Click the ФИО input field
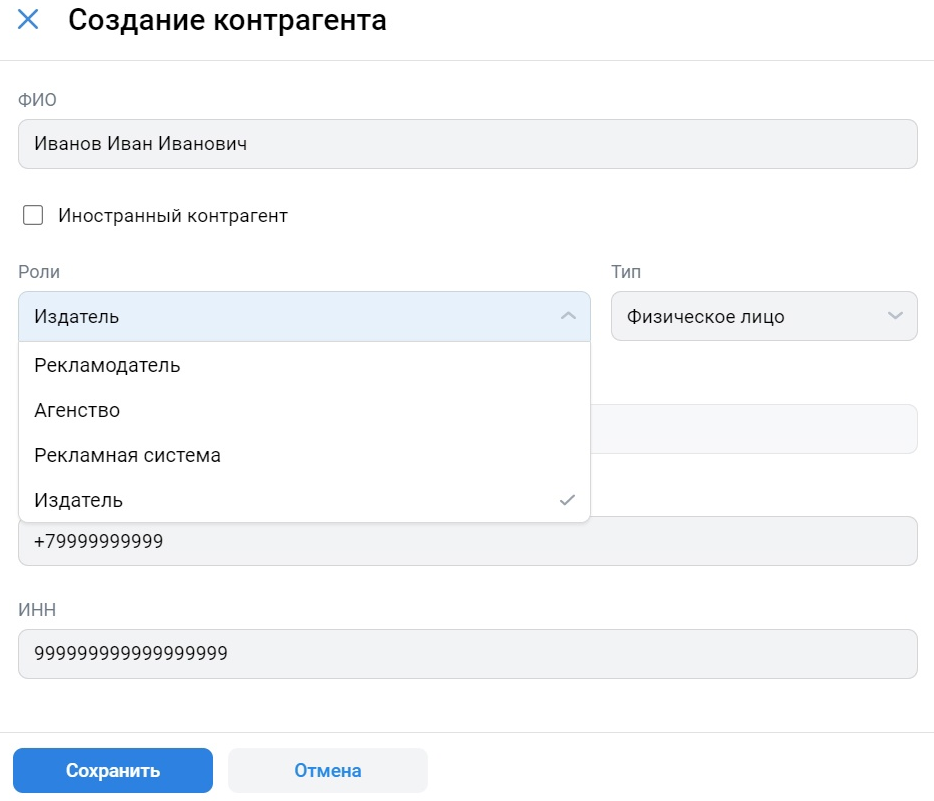Viewport: 934px width, 801px height. [466, 143]
